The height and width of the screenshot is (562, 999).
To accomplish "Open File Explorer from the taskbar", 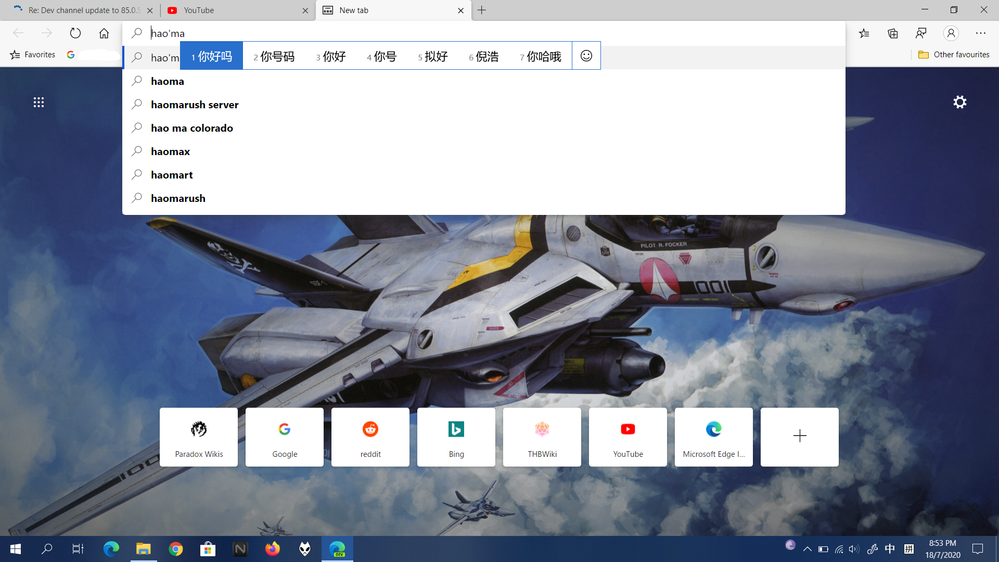I will coord(143,549).
